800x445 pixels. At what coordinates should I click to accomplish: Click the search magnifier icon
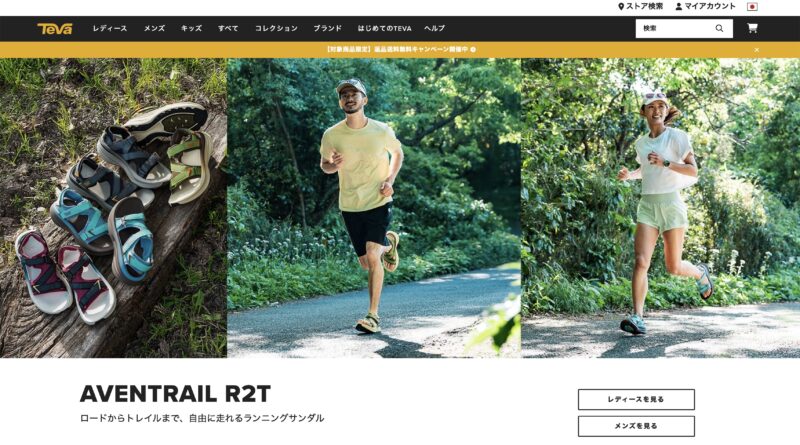coord(719,29)
